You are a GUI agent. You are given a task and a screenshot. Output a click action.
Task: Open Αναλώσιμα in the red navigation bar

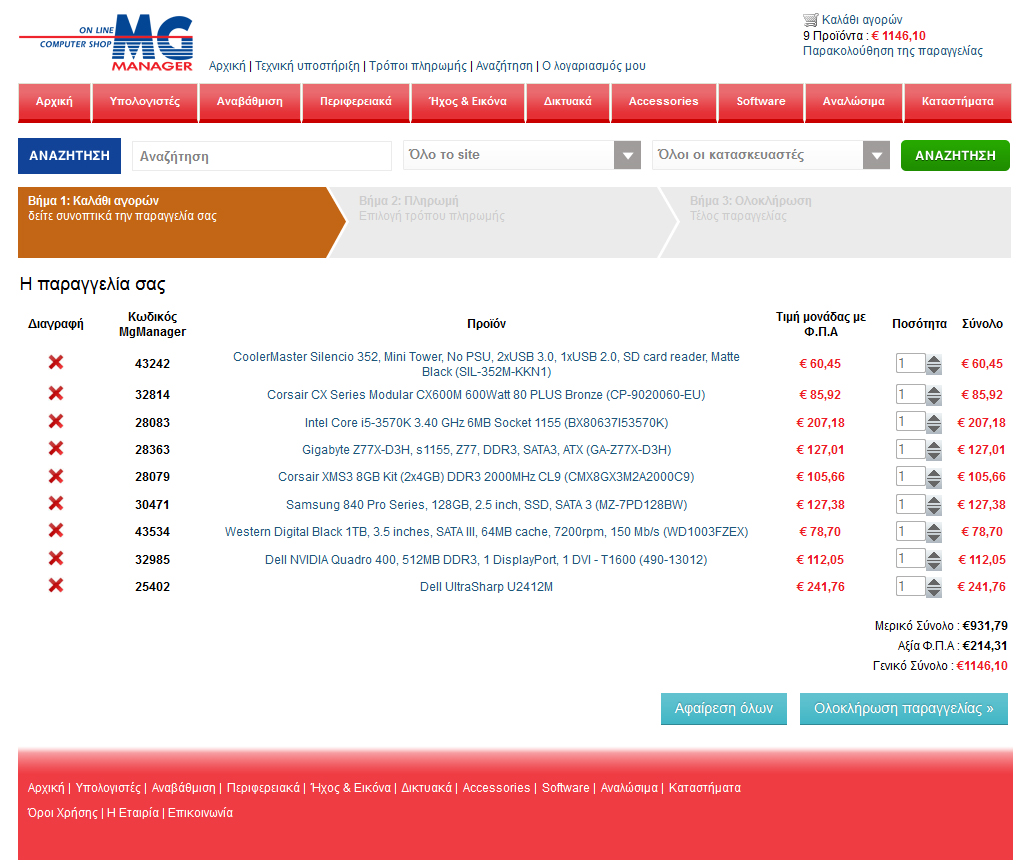(x=854, y=102)
